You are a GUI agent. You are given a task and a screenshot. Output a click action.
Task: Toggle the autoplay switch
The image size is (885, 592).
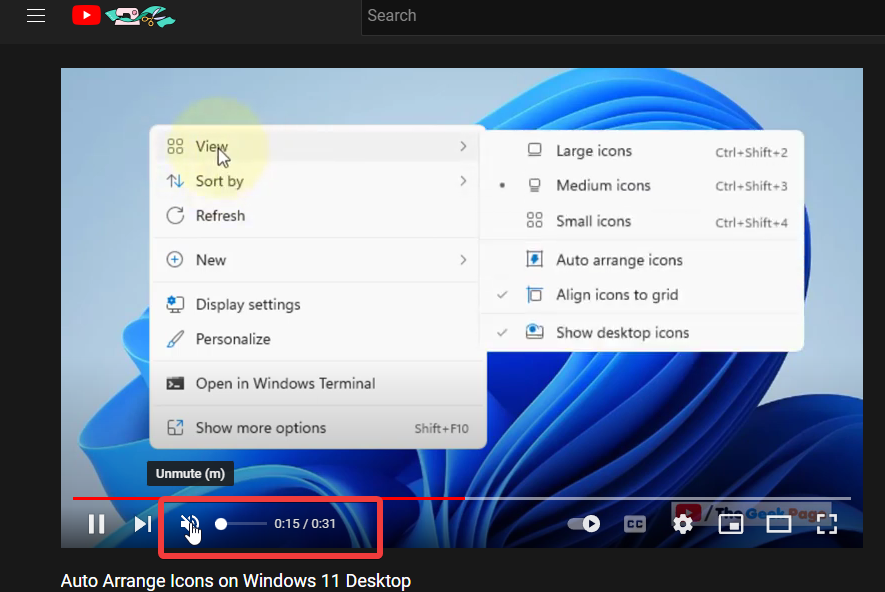(x=584, y=524)
